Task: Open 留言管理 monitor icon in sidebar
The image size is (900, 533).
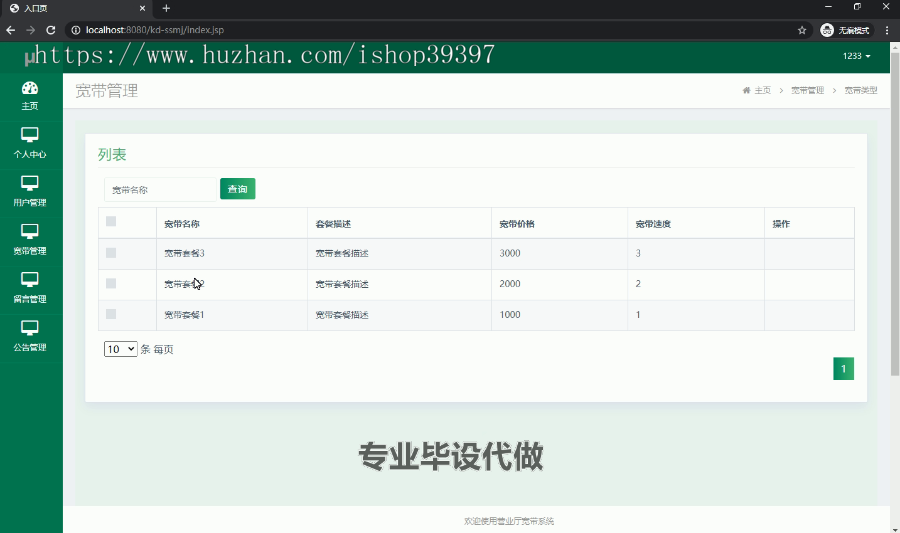Action: pos(30,279)
